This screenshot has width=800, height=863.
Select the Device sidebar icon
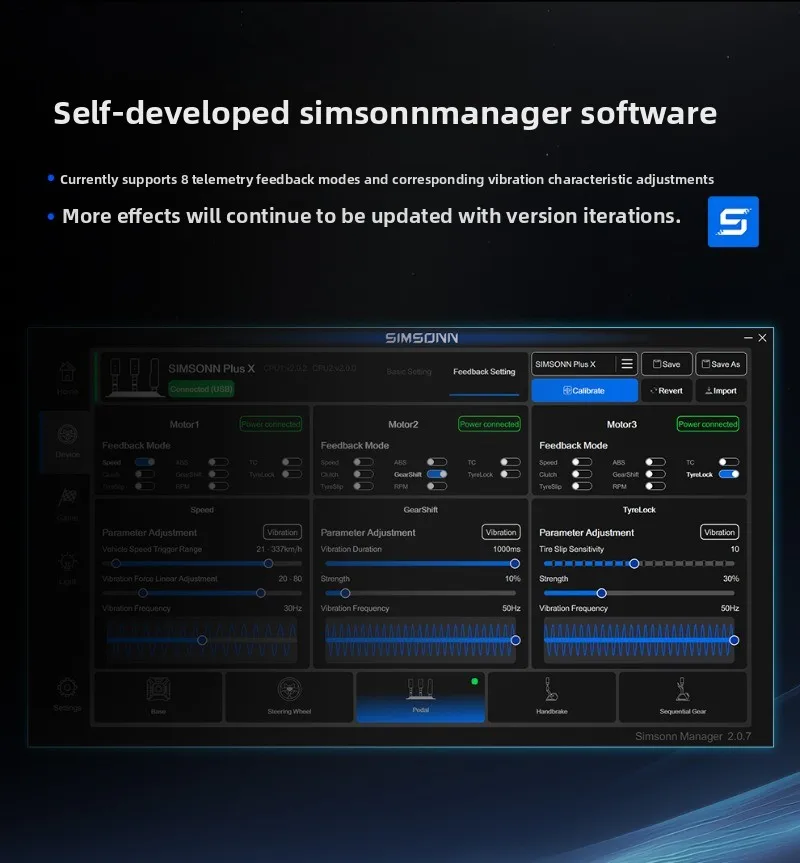click(x=67, y=441)
